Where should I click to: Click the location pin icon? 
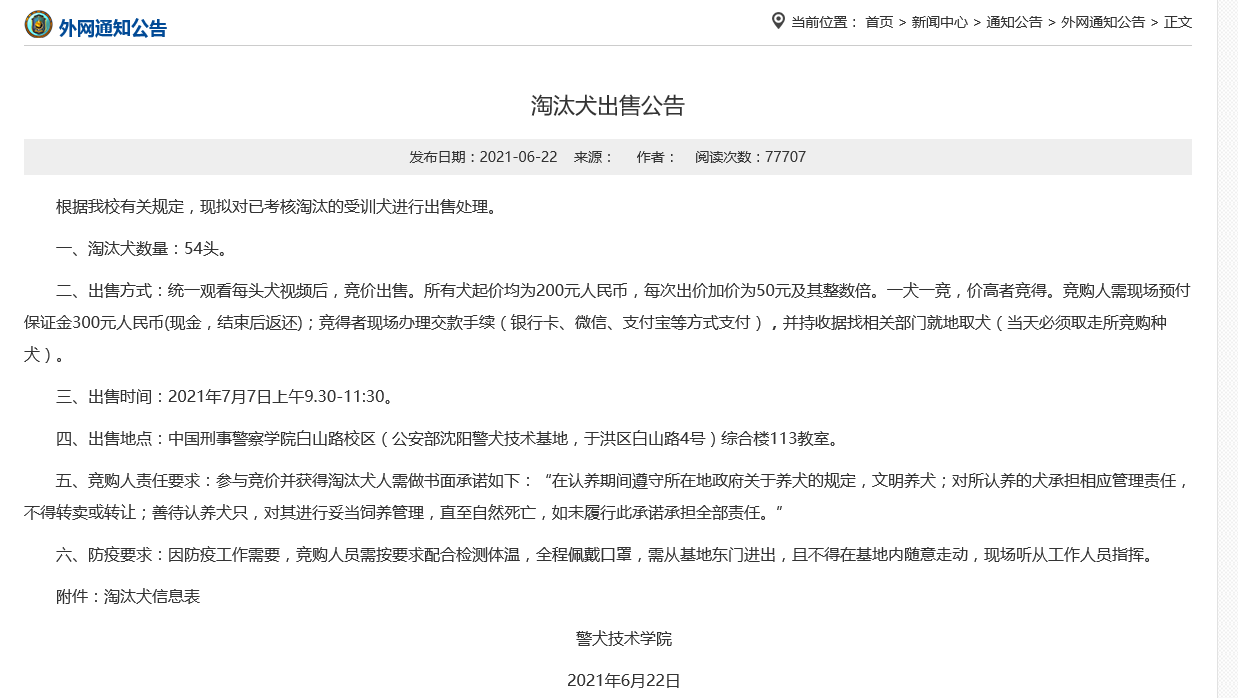point(778,21)
